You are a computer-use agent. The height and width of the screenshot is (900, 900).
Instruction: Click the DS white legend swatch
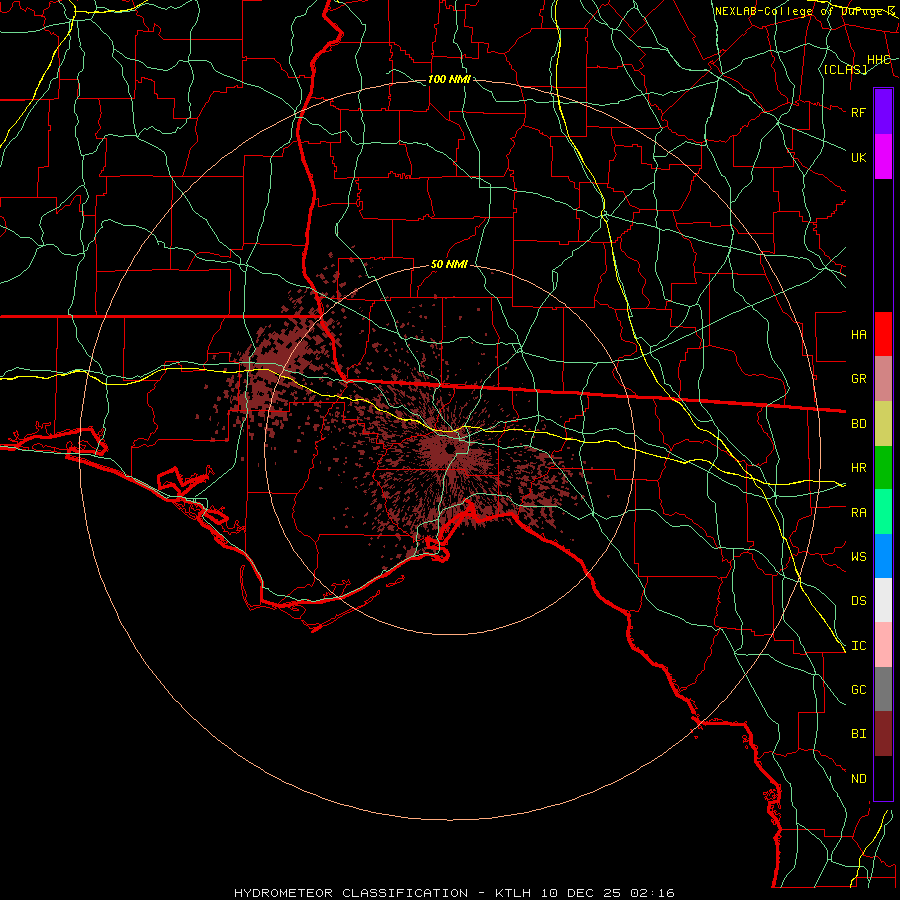point(883,600)
